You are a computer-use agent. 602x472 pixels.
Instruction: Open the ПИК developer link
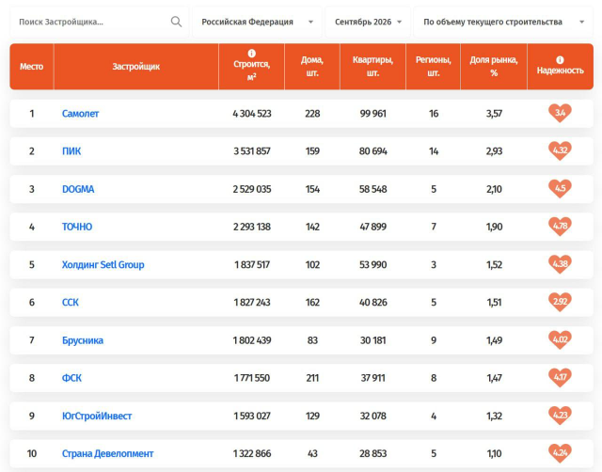(x=71, y=151)
